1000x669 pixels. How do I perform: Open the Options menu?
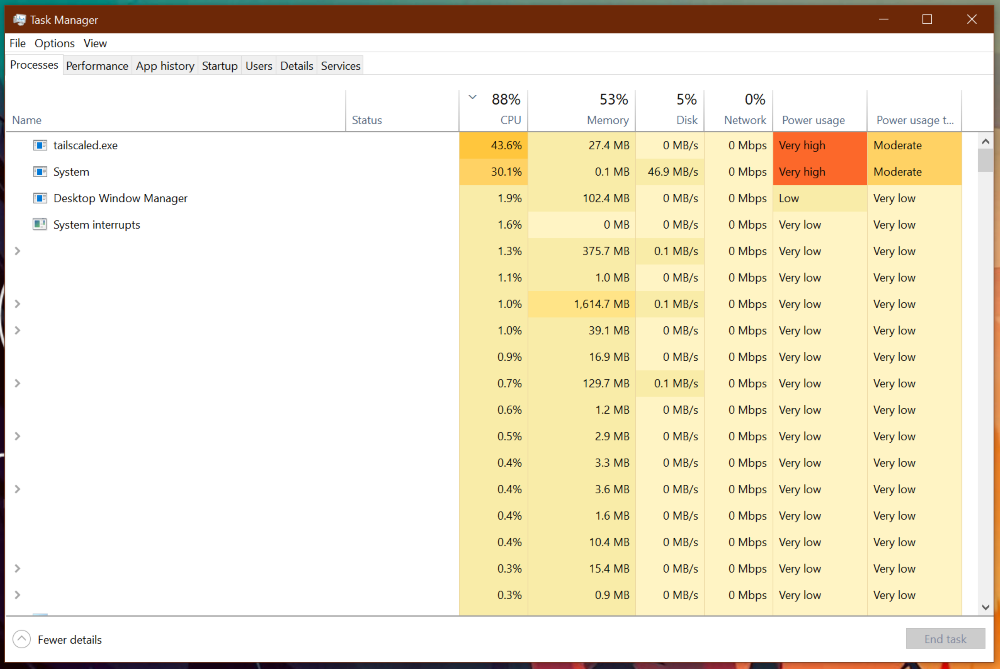pos(54,43)
